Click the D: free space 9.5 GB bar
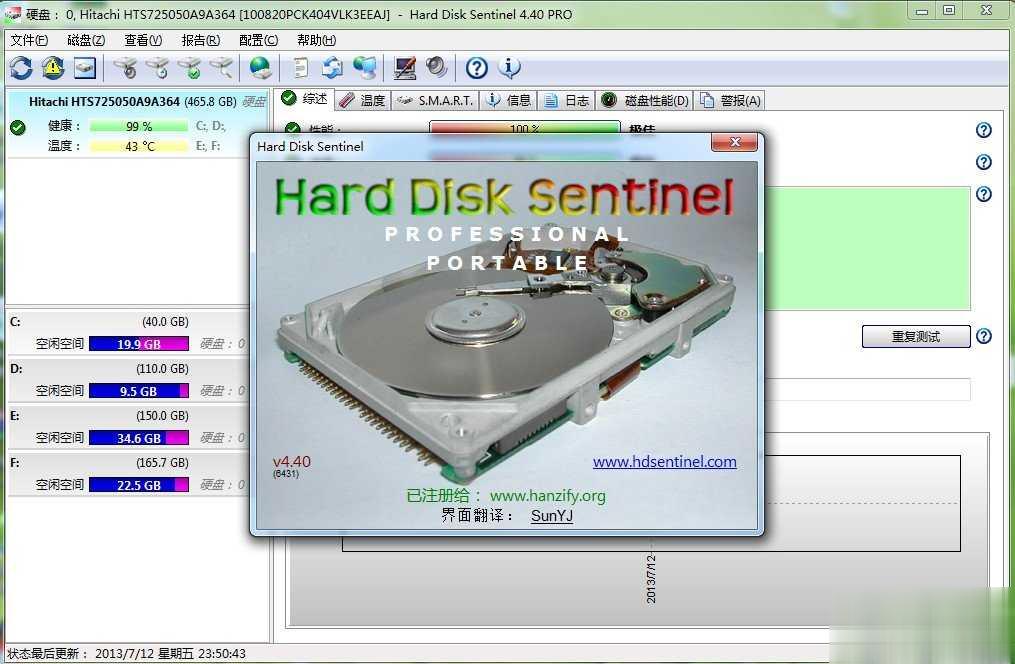The height and width of the screenshot is (664, 1015). click(x=139, y=391)
